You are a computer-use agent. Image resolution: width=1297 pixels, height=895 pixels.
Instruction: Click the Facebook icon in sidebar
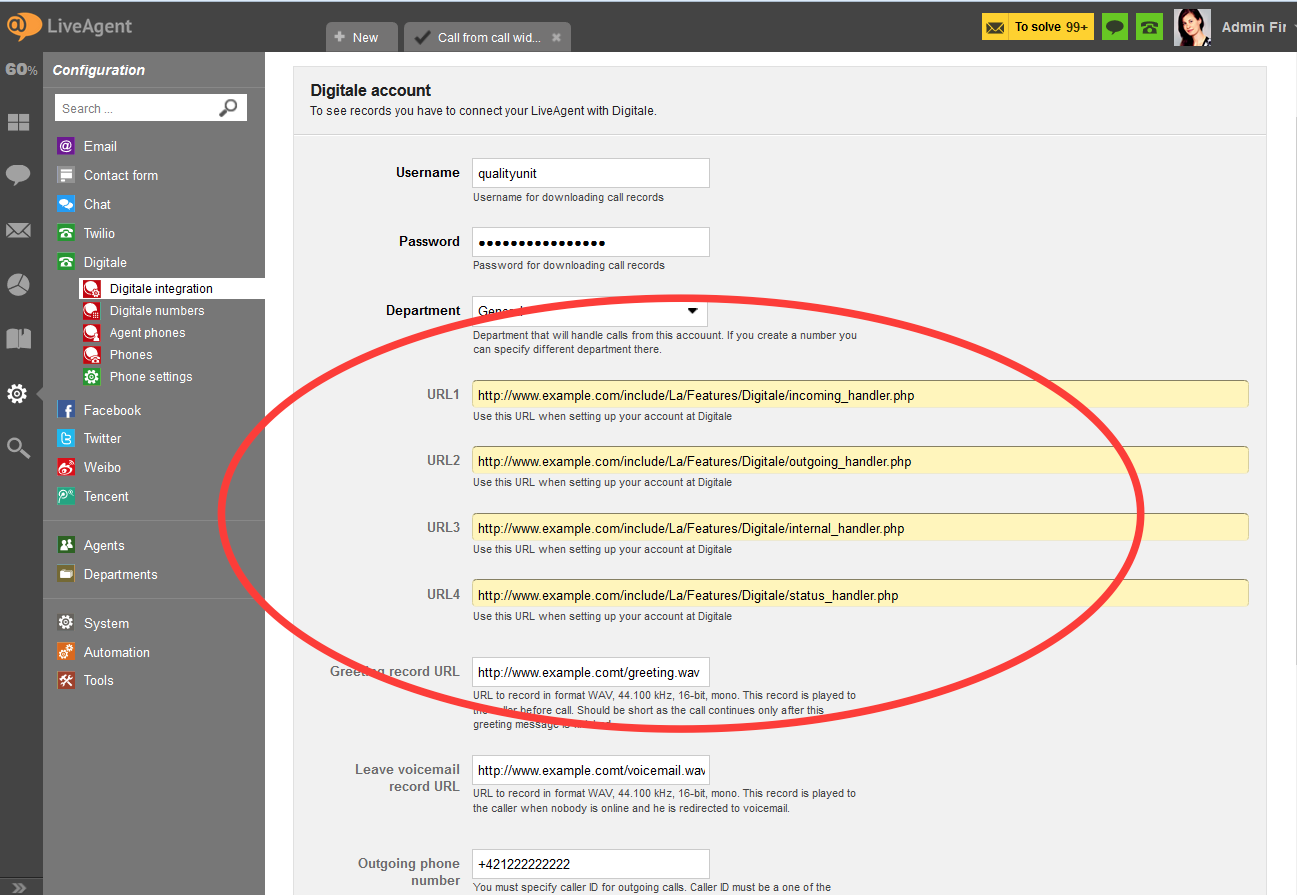pyautogui.click(x=66, y=410)
